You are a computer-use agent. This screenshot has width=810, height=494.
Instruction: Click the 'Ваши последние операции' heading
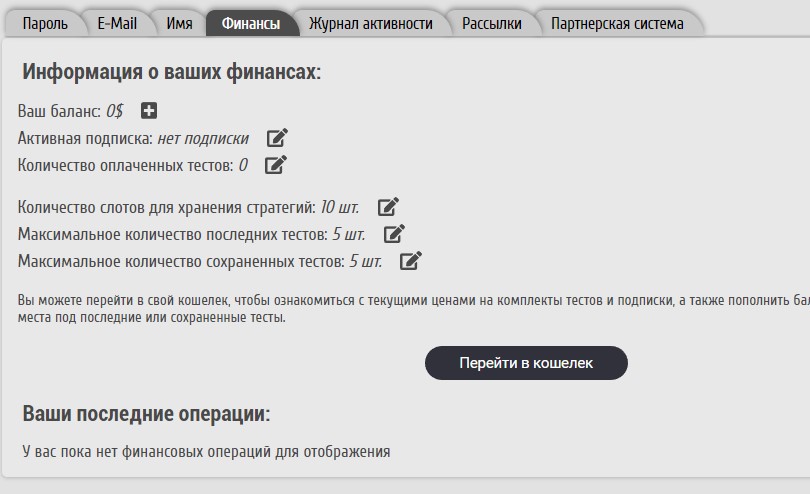(x=146, y=414)
